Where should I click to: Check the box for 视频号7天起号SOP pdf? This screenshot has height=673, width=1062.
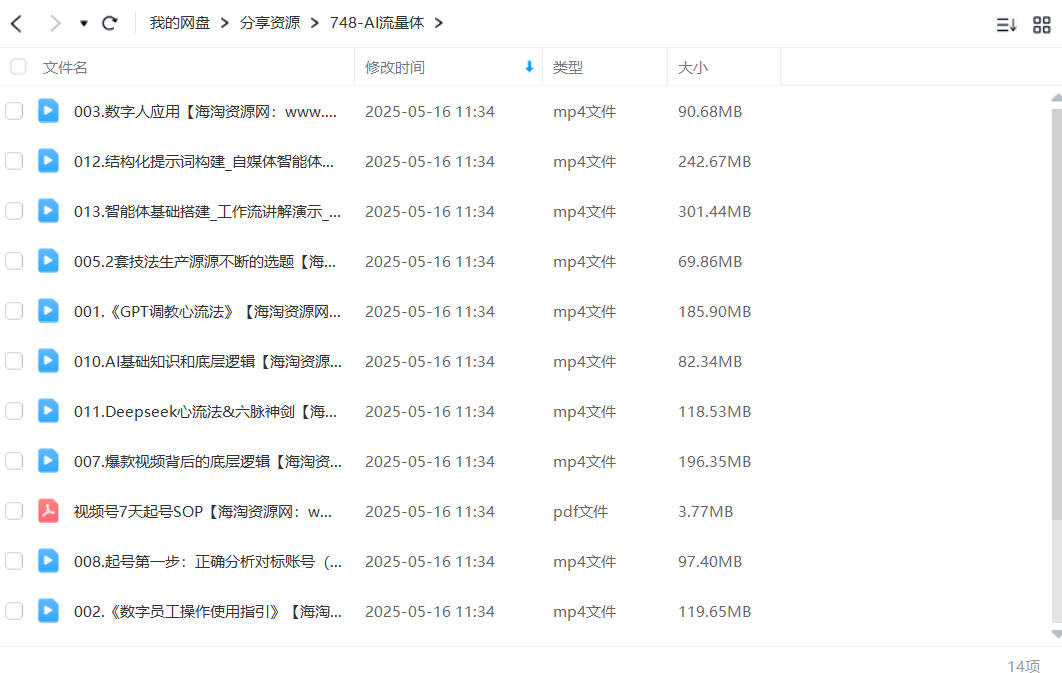[14, 511]
